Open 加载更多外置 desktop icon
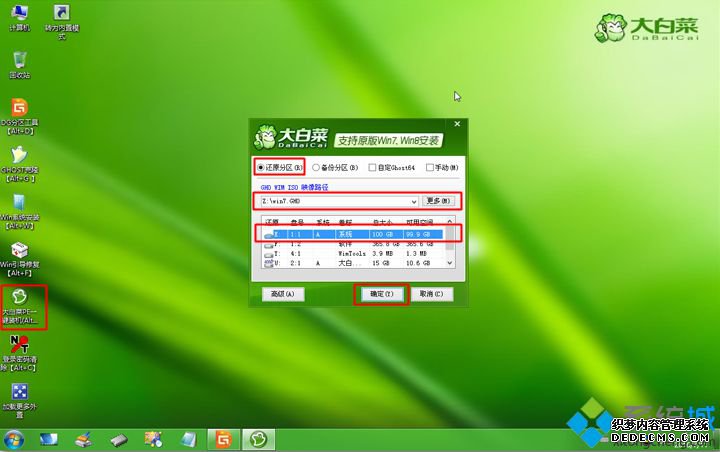This screenshot has width=720, height=452. [19, 401]
